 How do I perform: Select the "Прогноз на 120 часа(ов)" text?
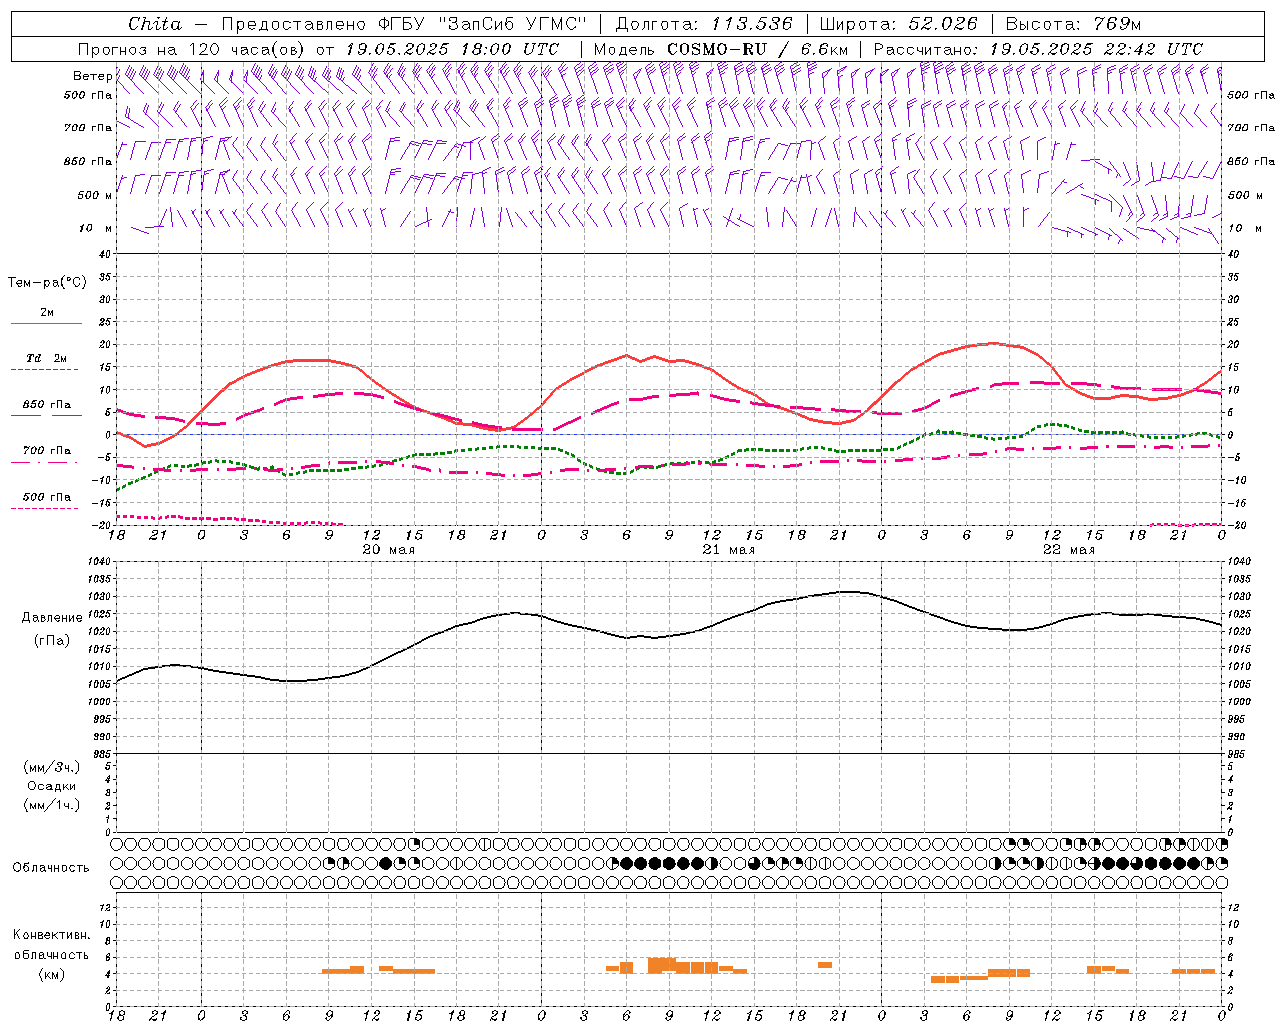192,49
